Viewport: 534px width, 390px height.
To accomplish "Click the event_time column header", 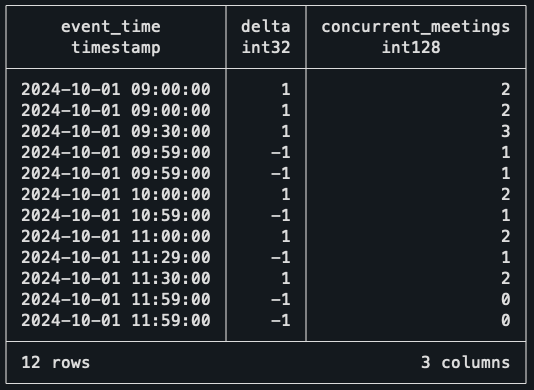I will tap(111, 27).
